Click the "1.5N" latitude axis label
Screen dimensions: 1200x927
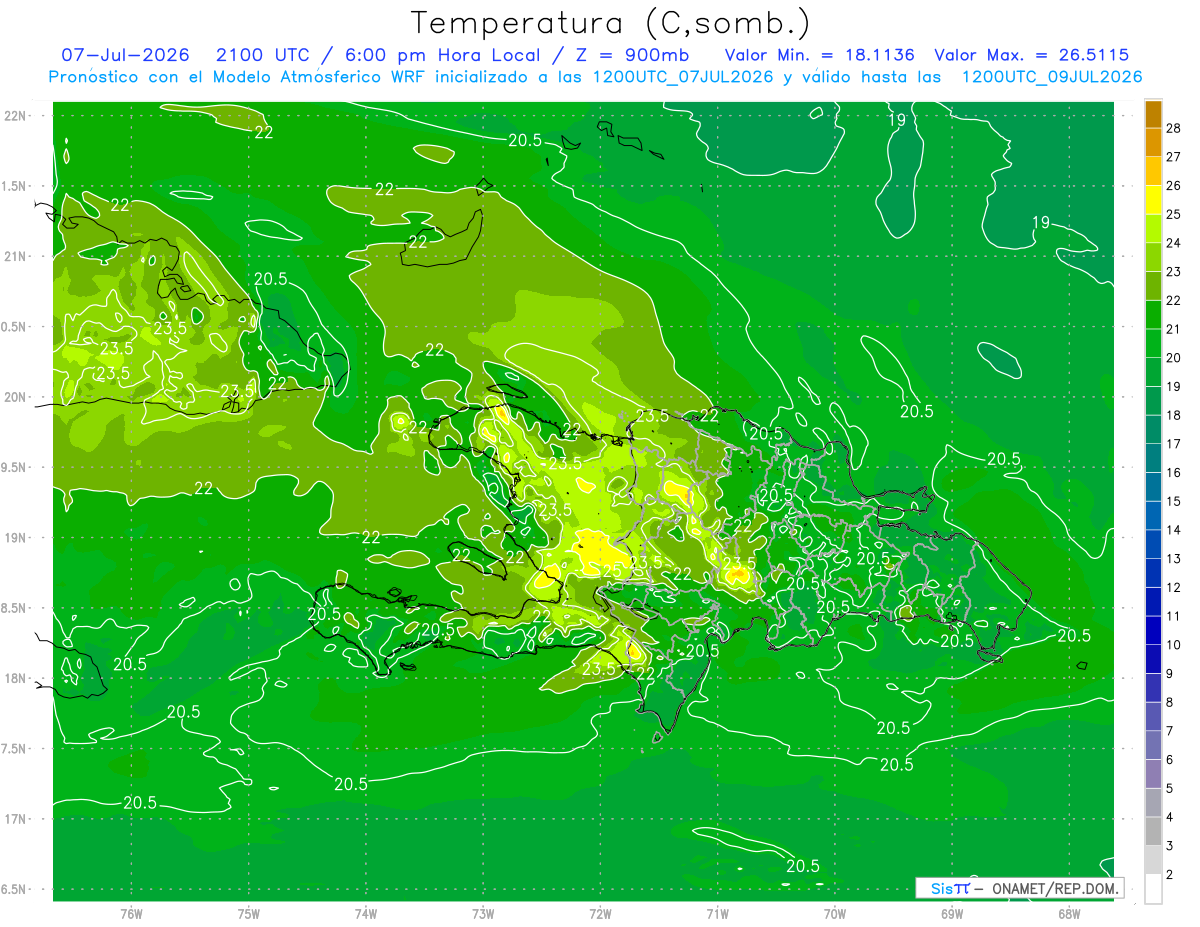[x=15, y=186]
